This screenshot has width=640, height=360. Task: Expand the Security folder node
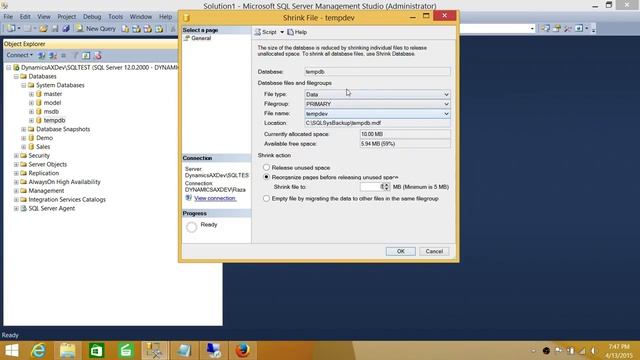point(16,156)
